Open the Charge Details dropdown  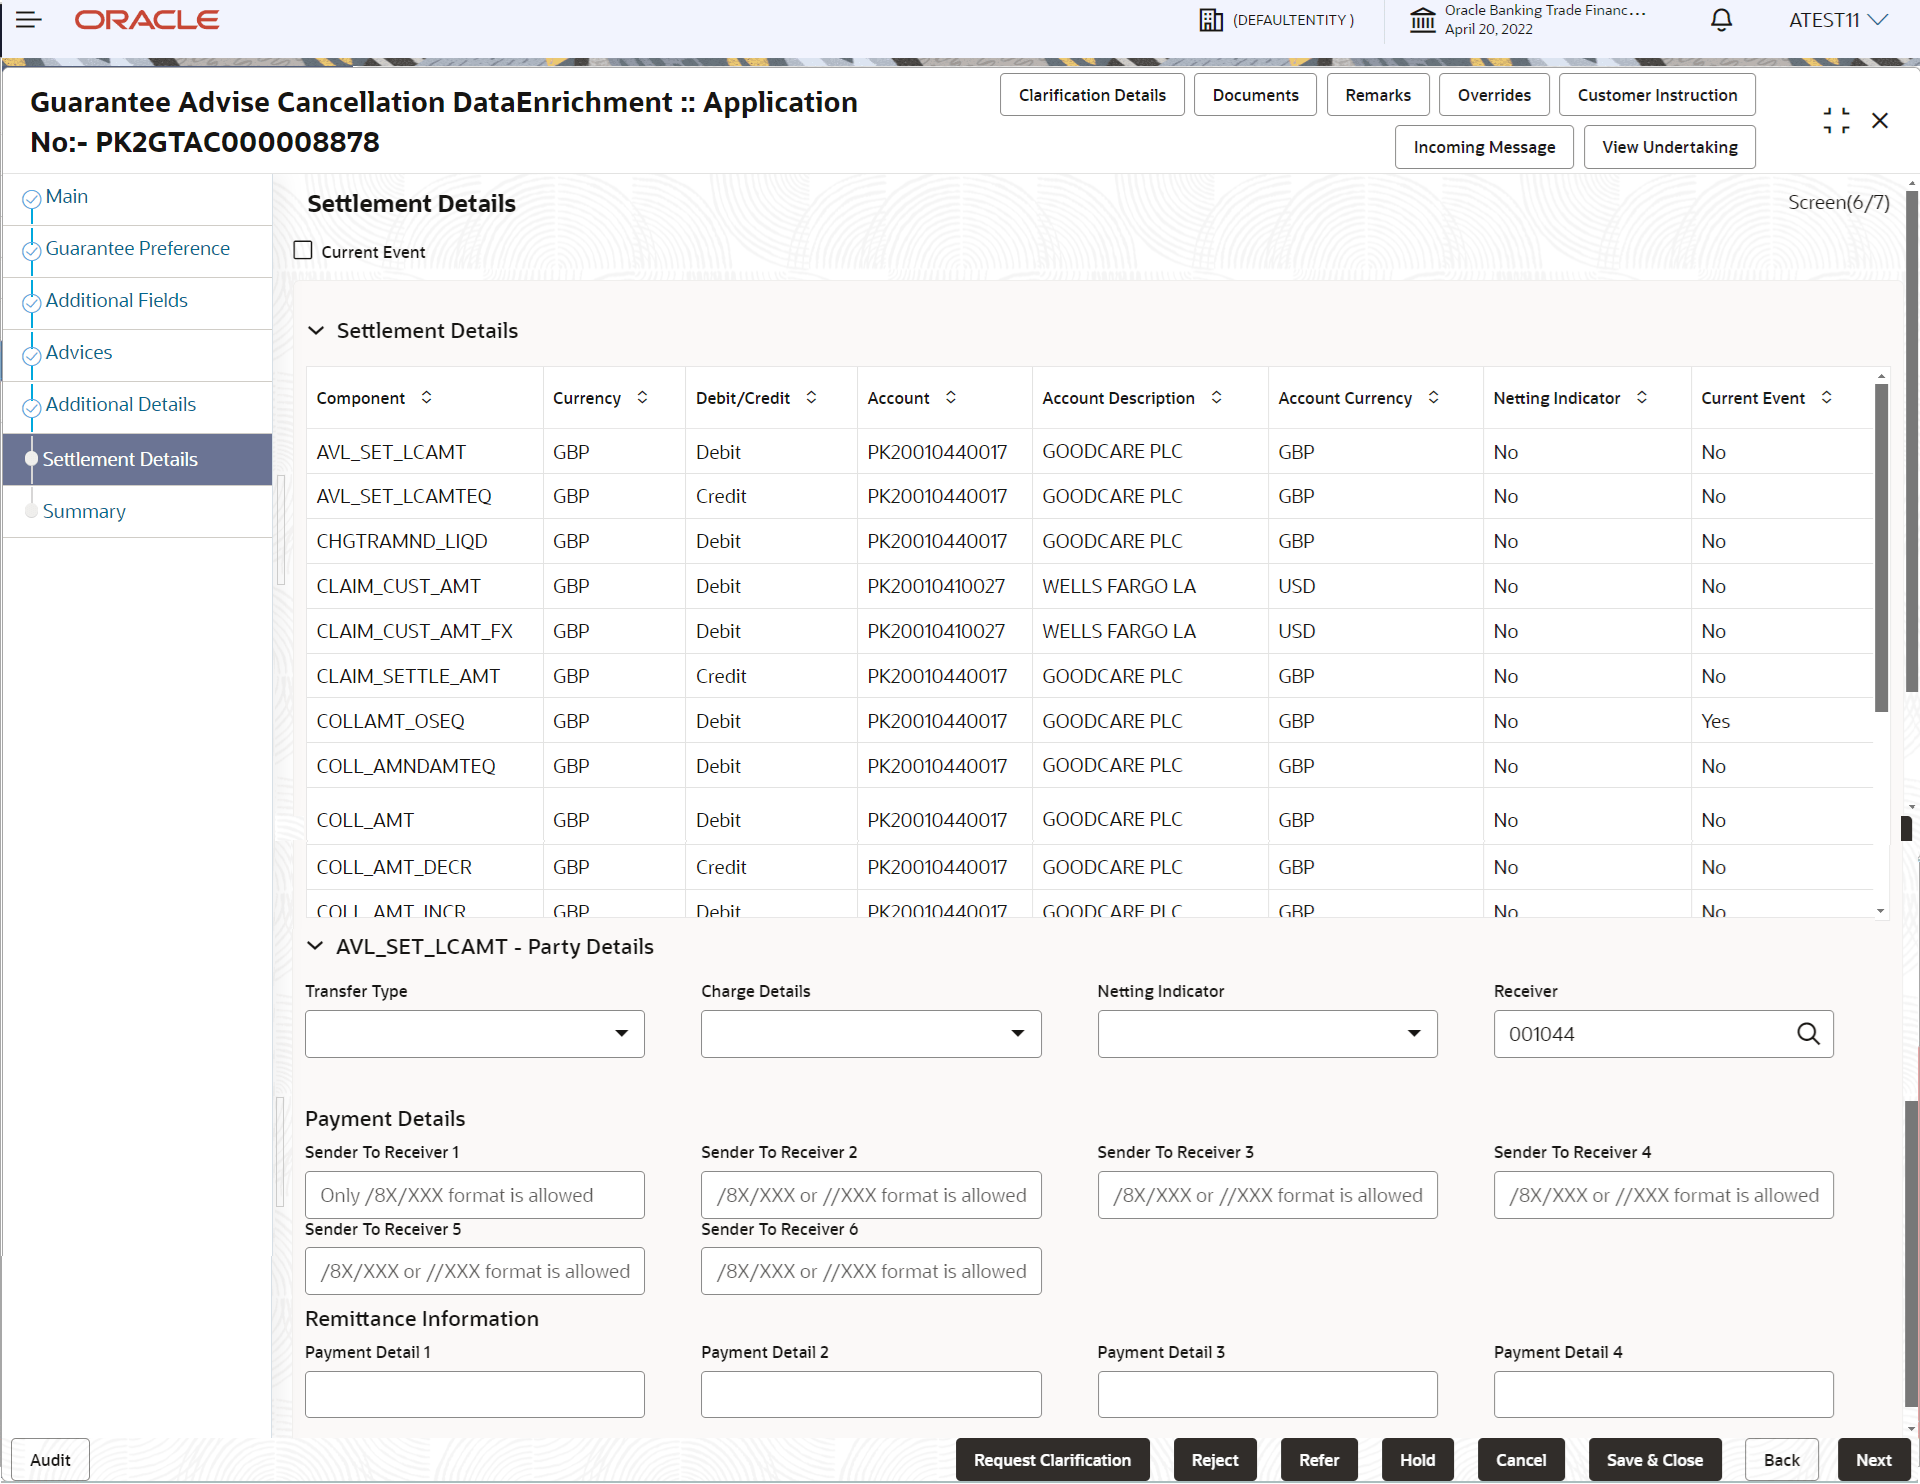coord(1017,1034)
